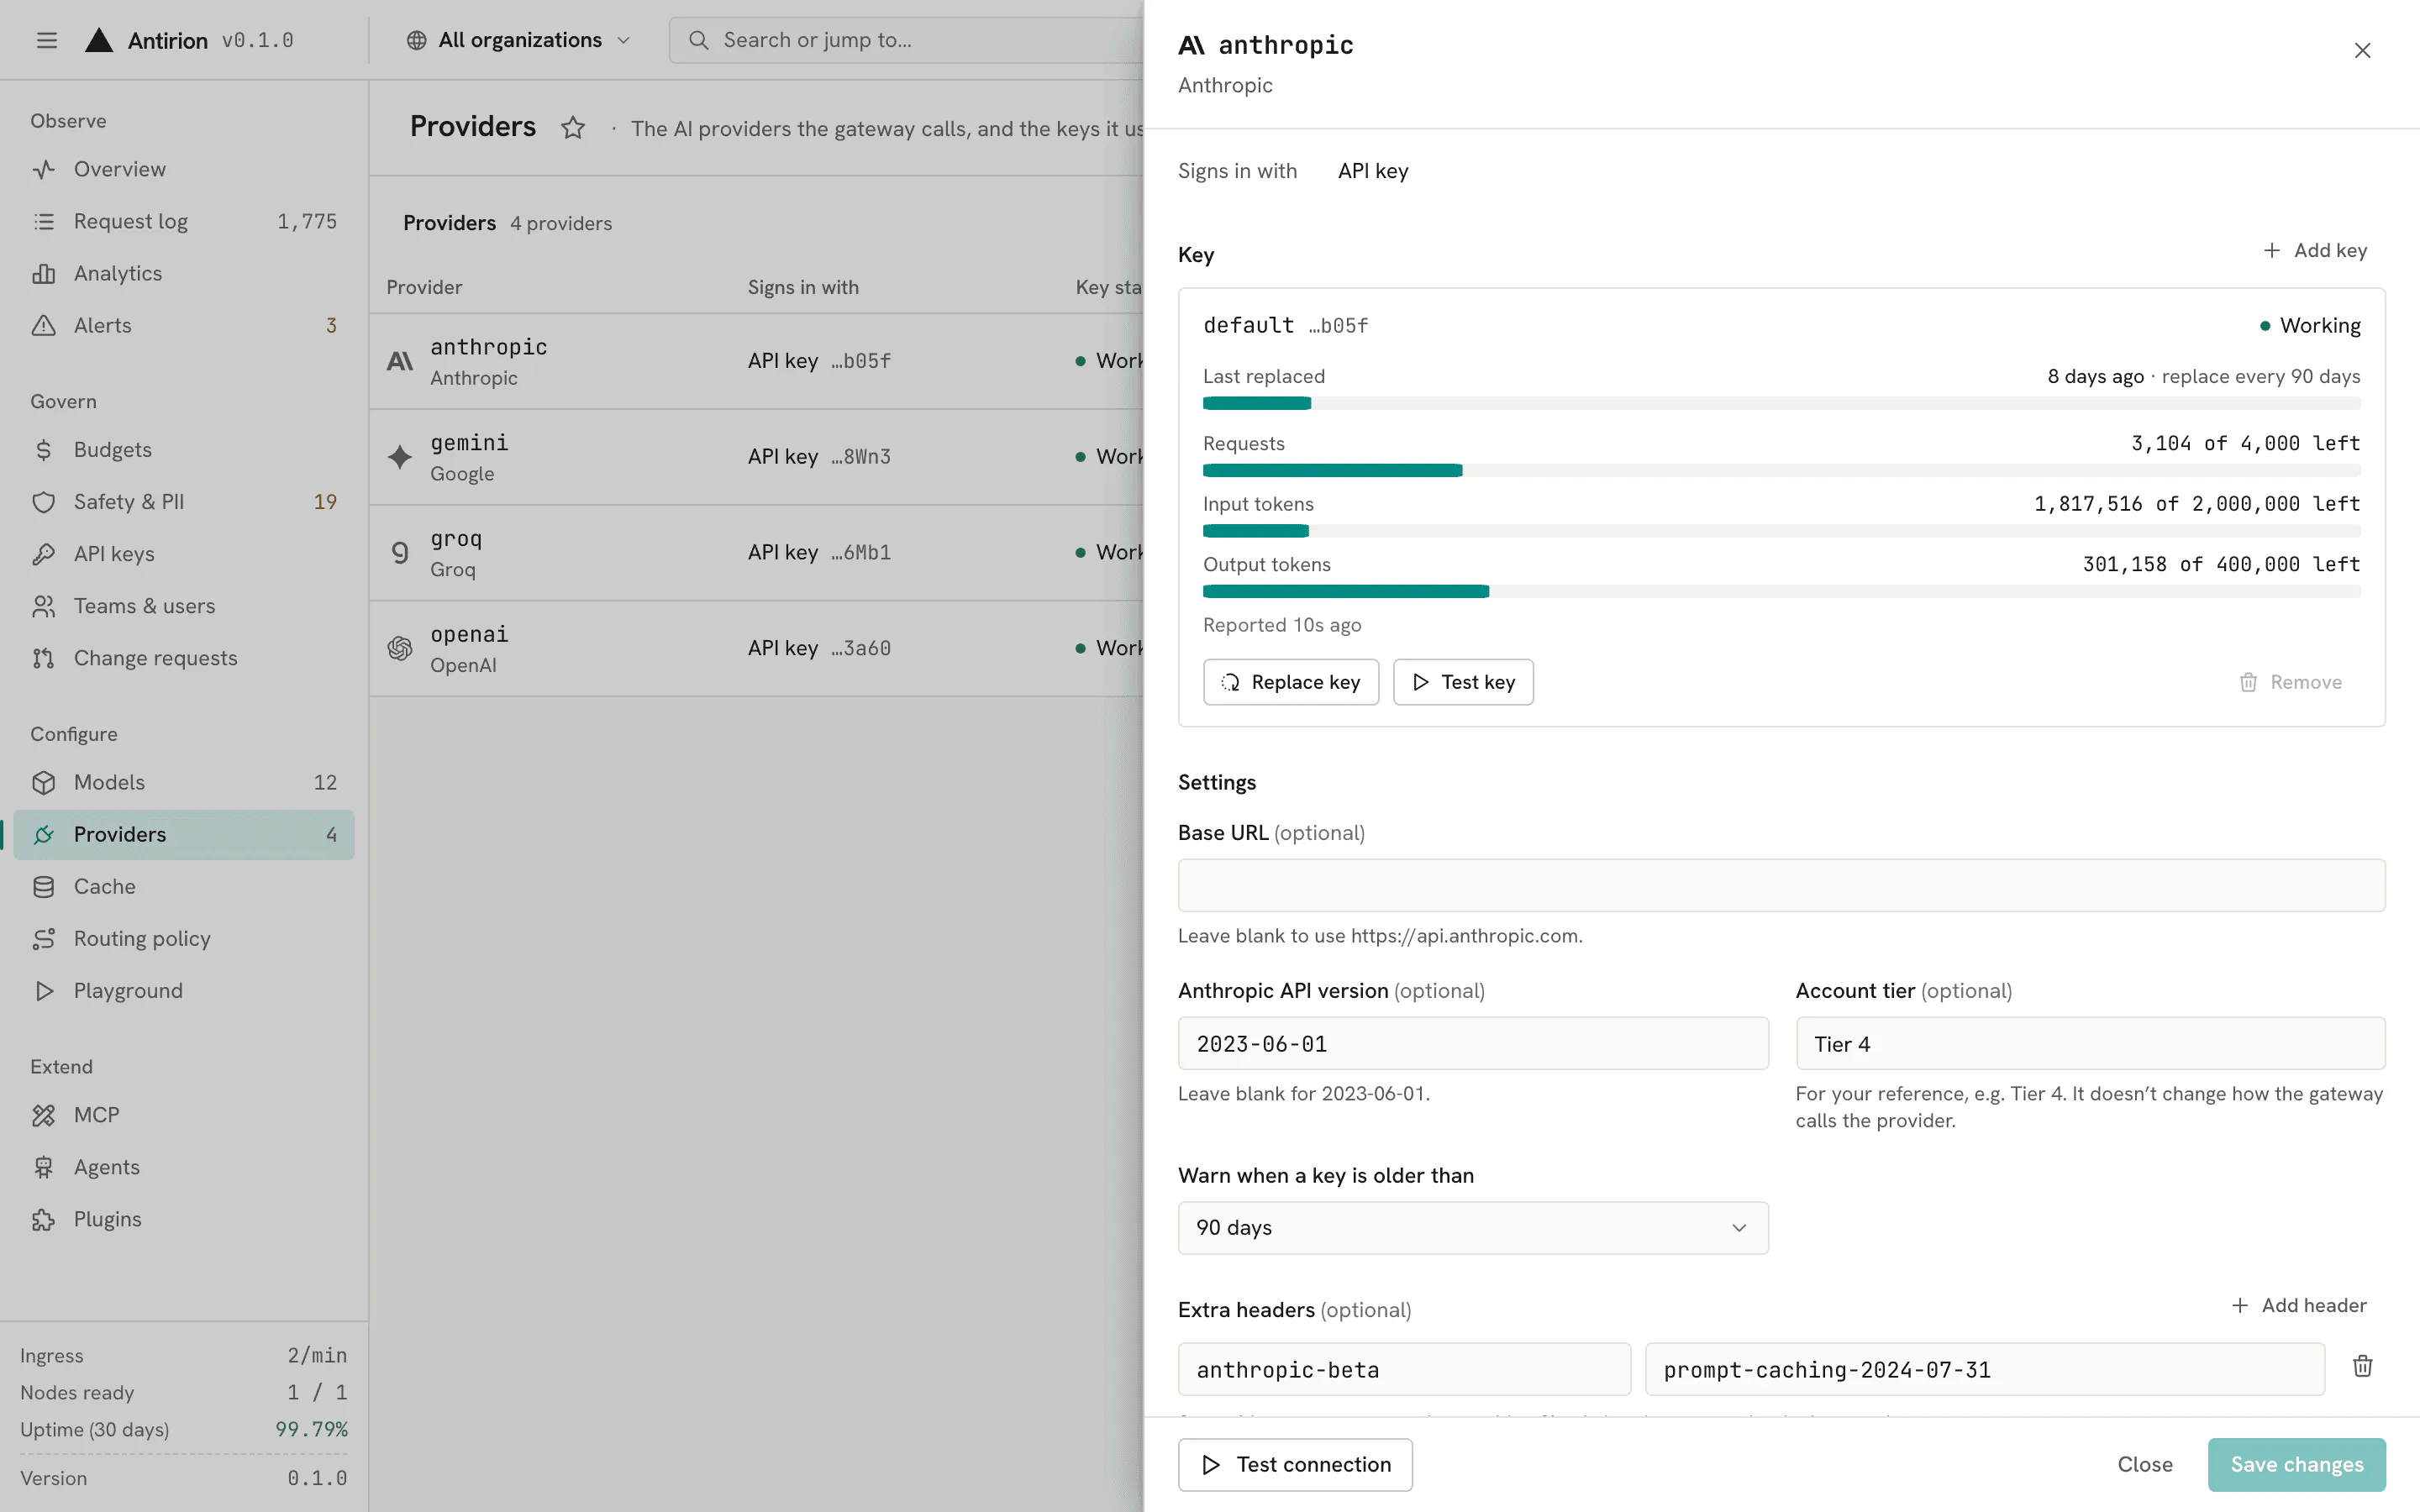The image size is (2420, 1512).
Task: Open Alerts in the sidebar
Action: pos(184,325)
